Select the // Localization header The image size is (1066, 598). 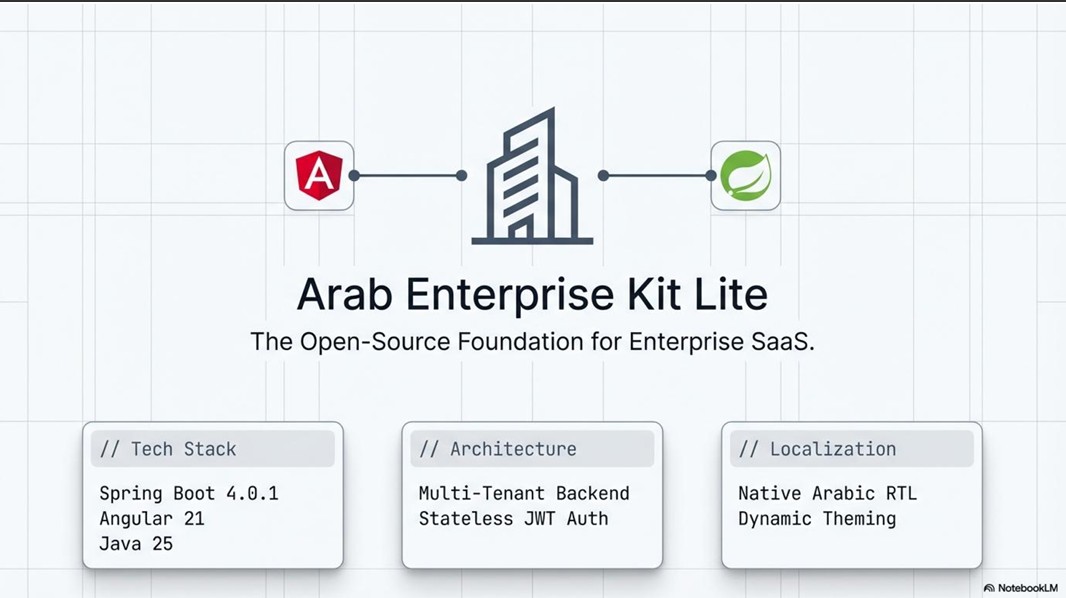(852, 448)
